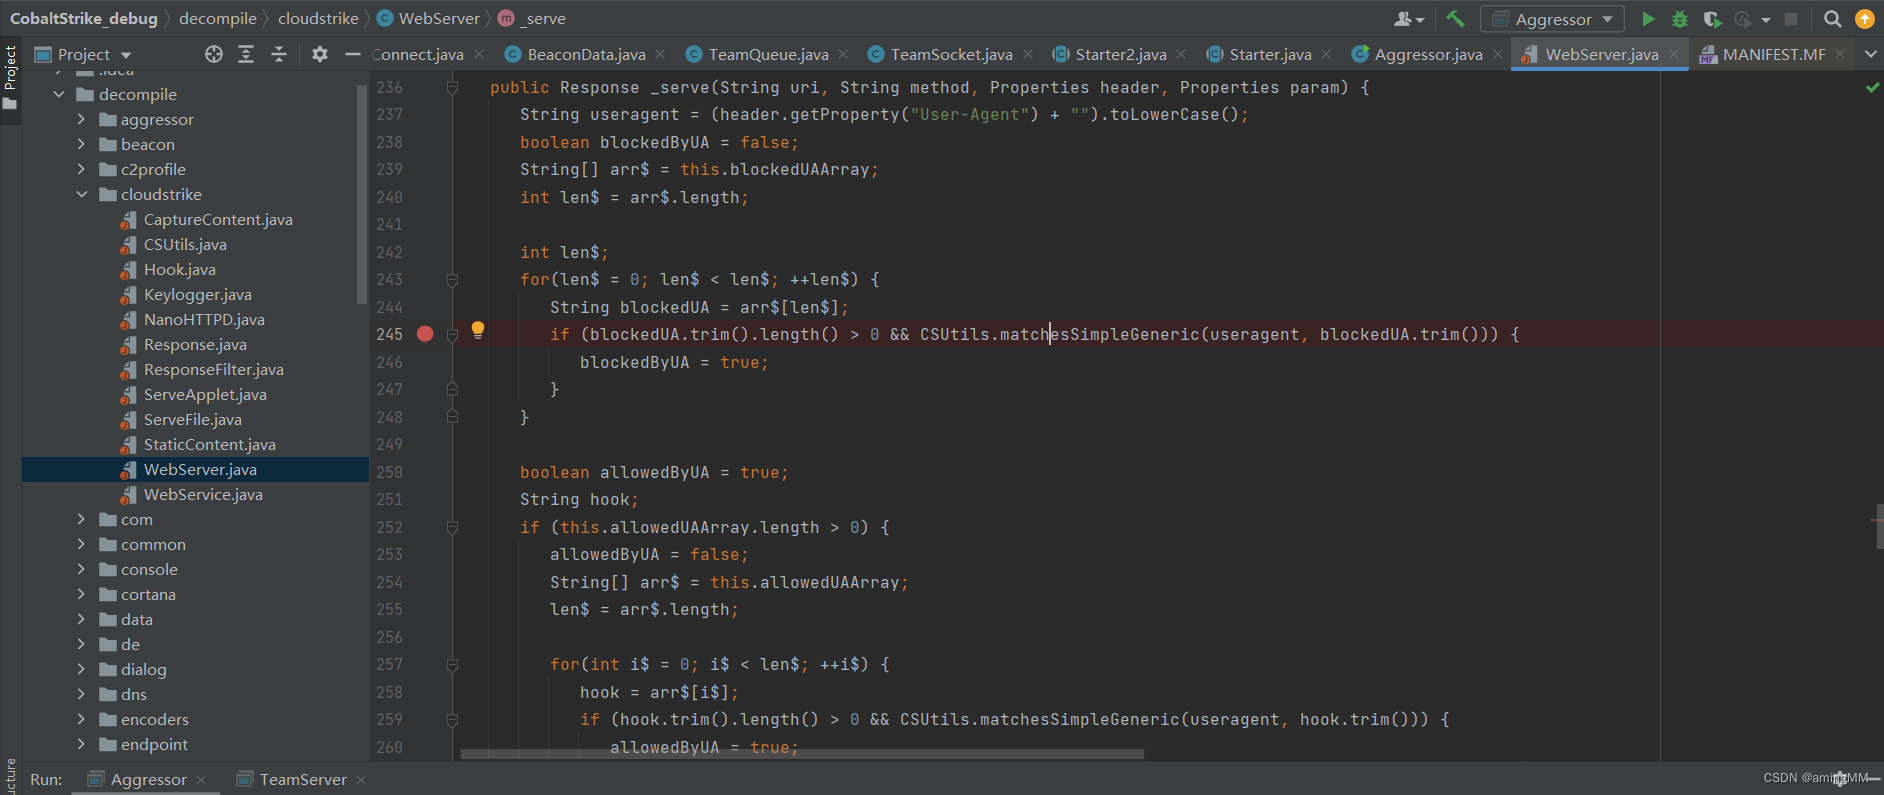Run with coverage icon
Image resolution: width=1884 pixels, height=795 pixels.
[x=1712, y=19]
